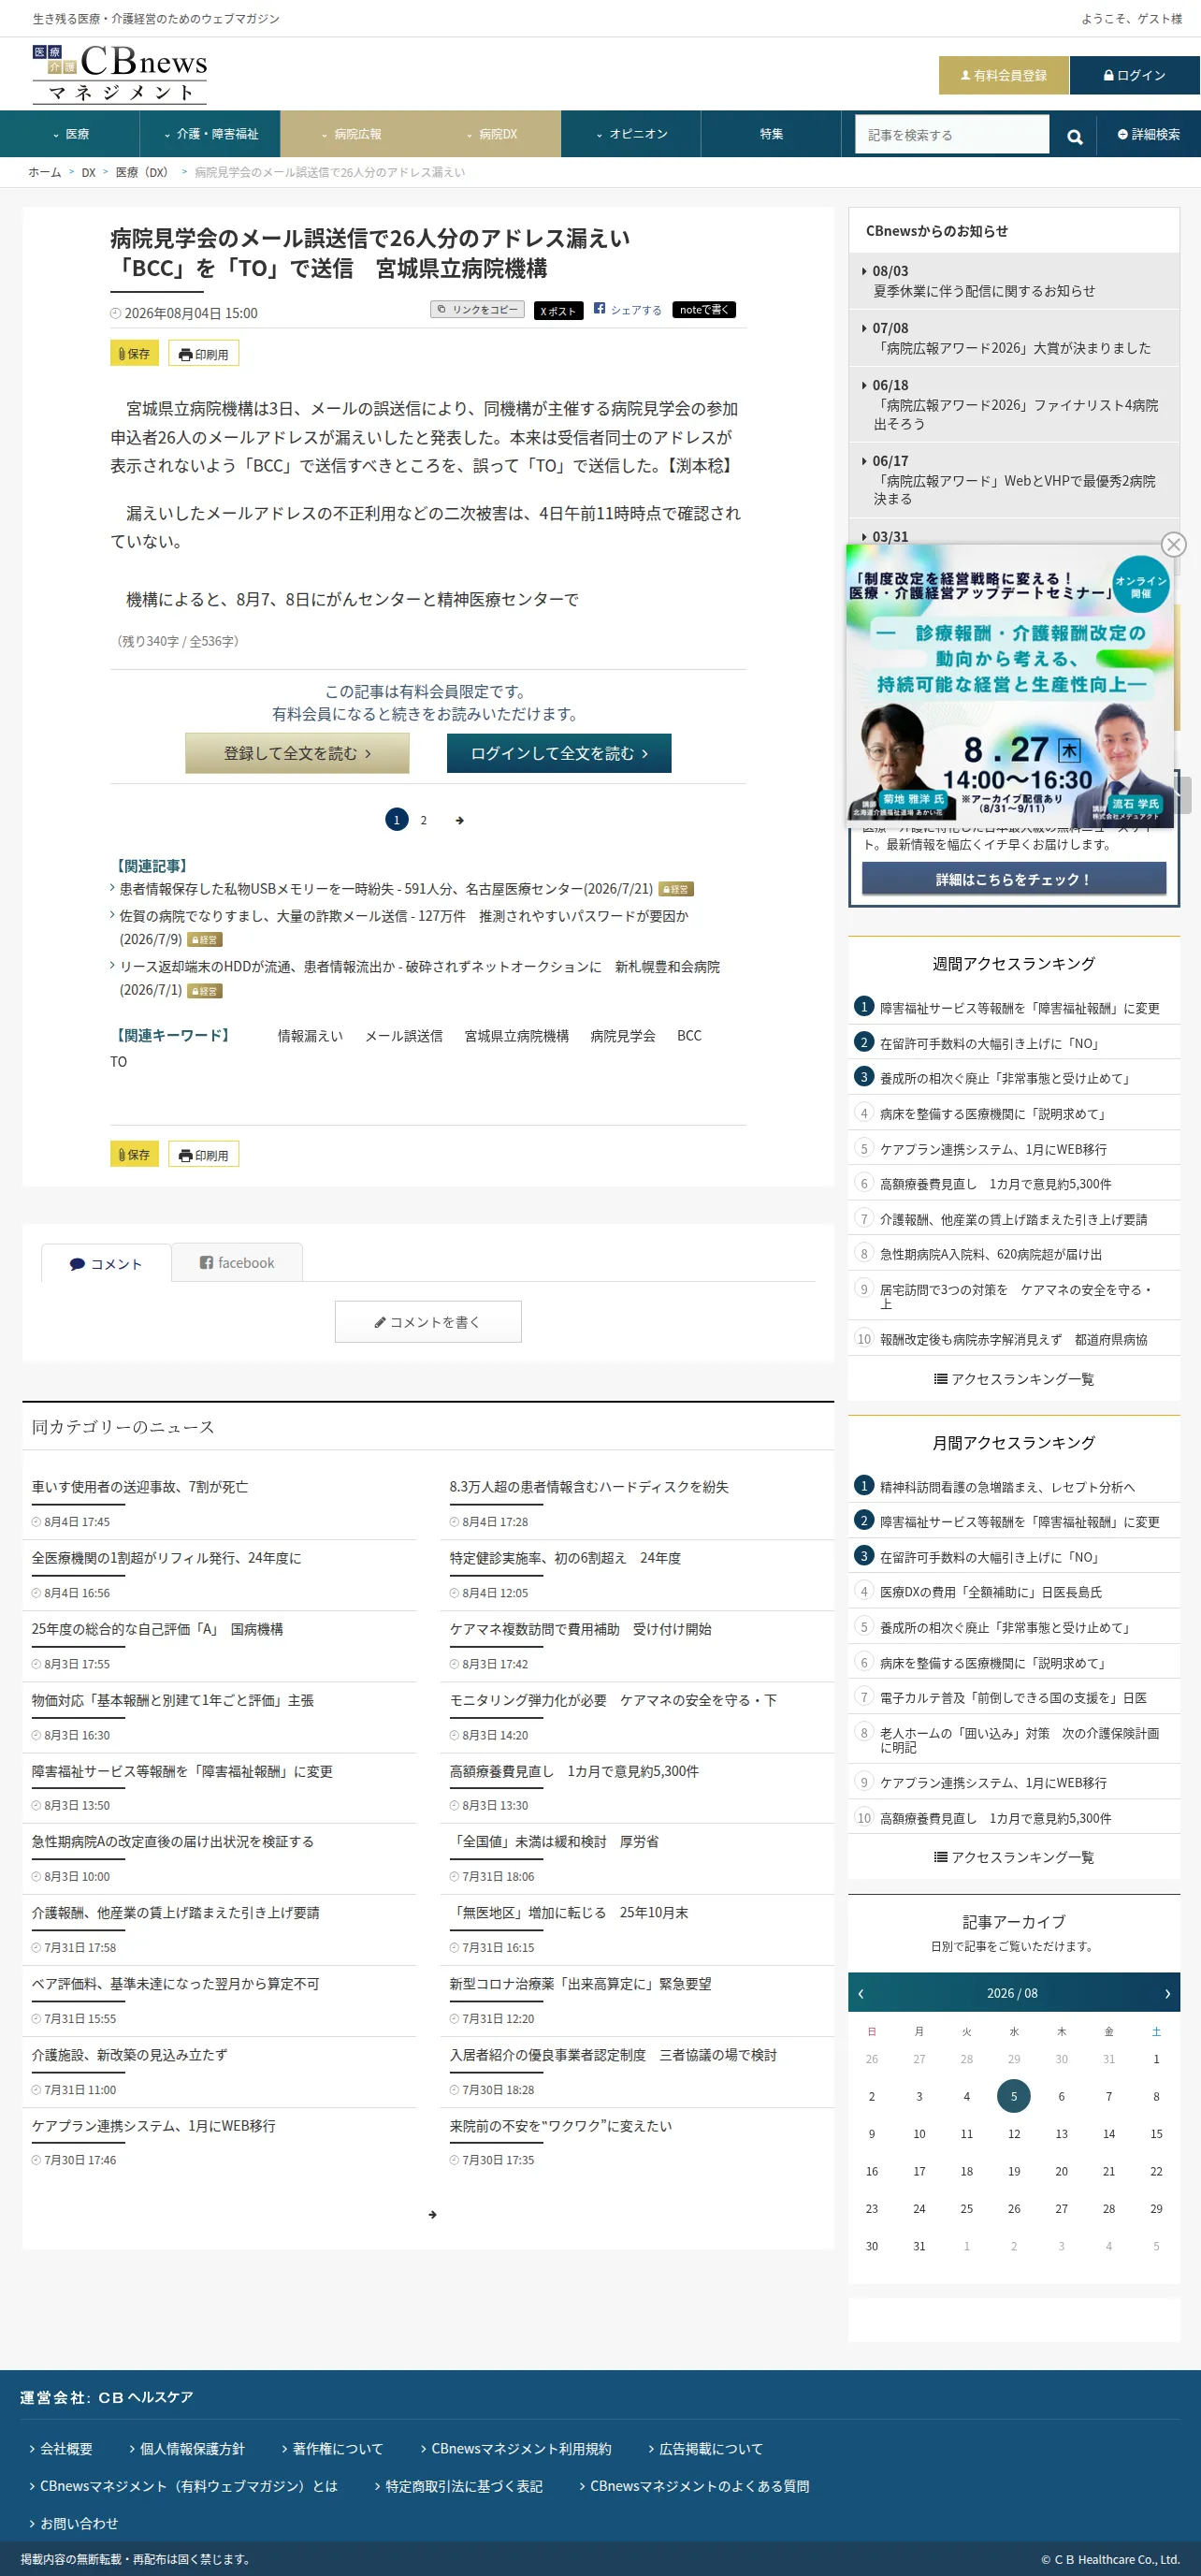Save article using top 保存 button
This screenshot has width=1201, height=2576.
tap(134, 353)
